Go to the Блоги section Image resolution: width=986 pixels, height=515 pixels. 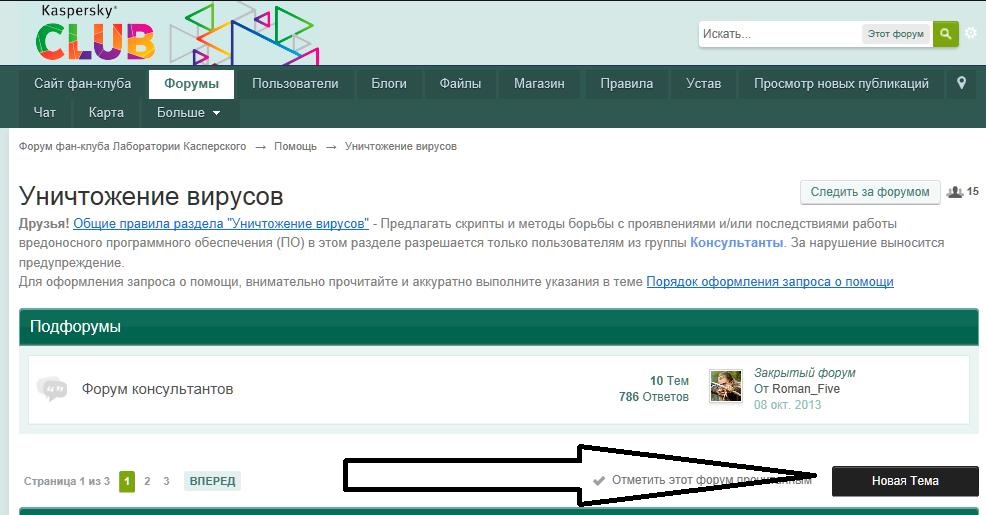tap(389, 84)
